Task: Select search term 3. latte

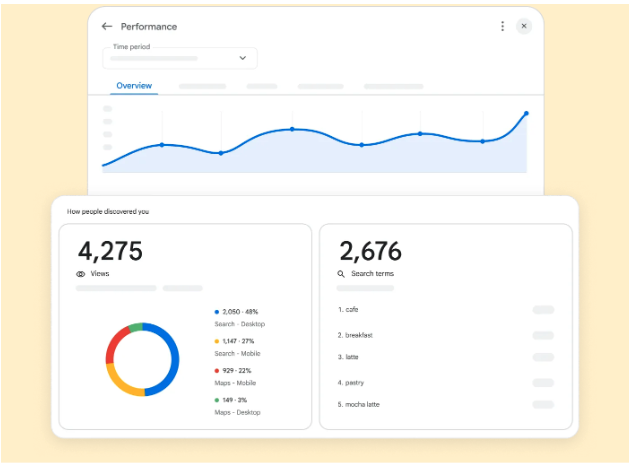Action: pyautogui.click(x=348, y=357)
